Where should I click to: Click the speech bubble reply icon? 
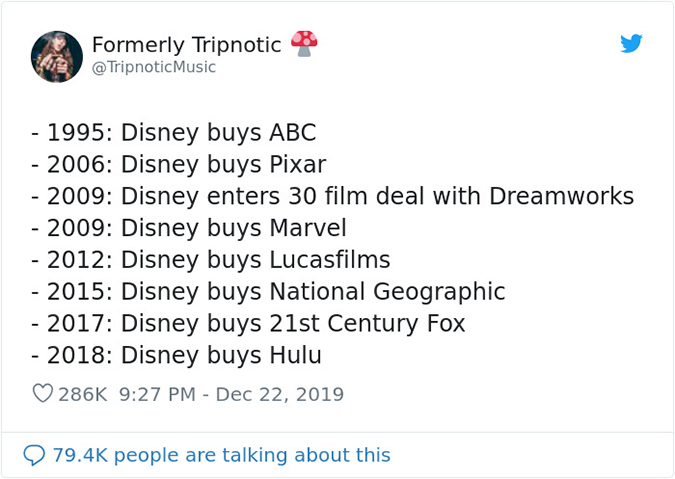[35, 455]
